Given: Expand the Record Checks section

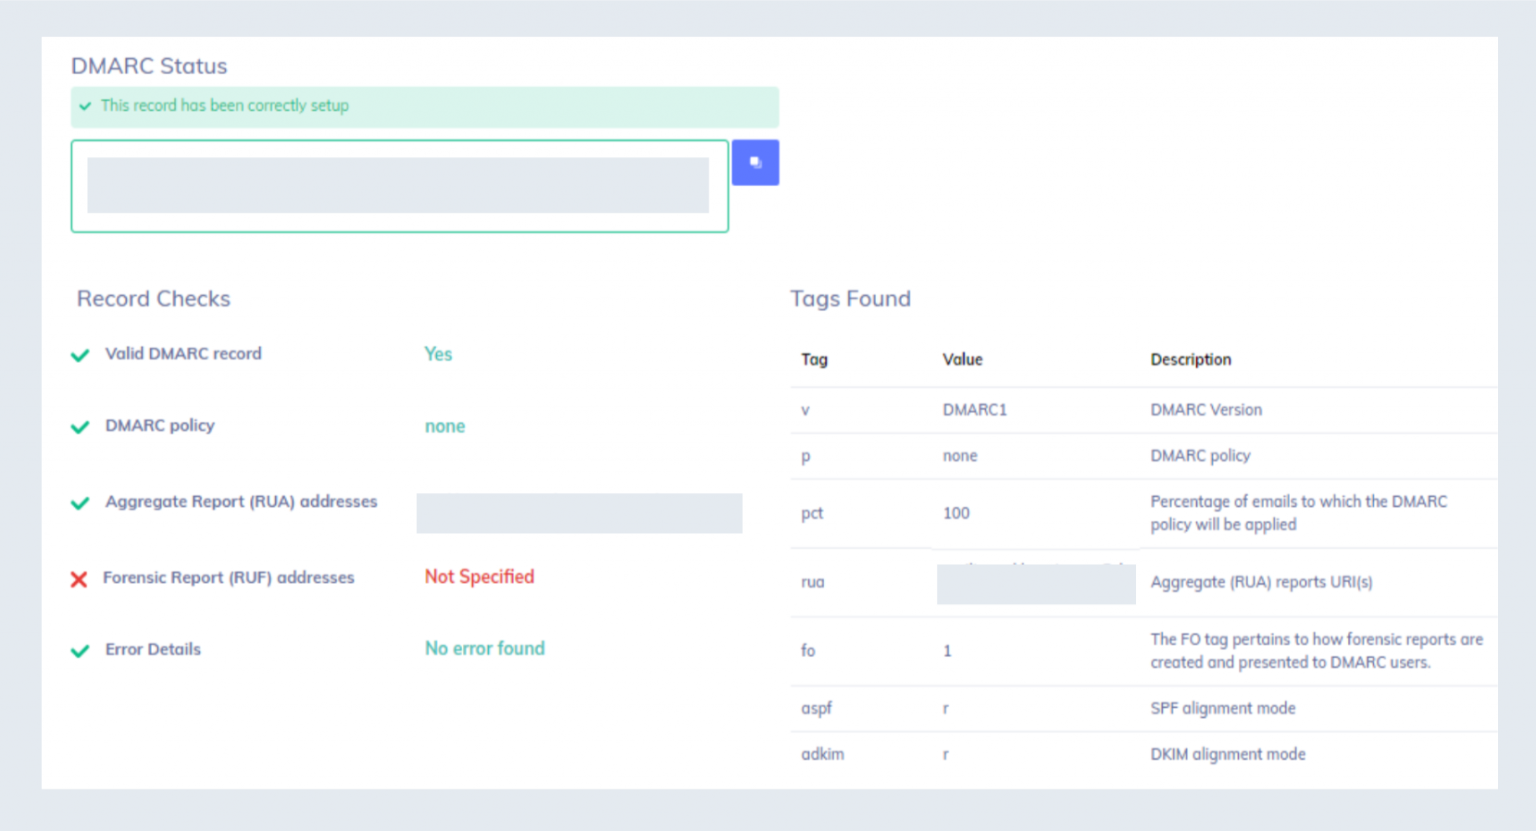Looking at the screenshot, I should (x=153, y=299).
